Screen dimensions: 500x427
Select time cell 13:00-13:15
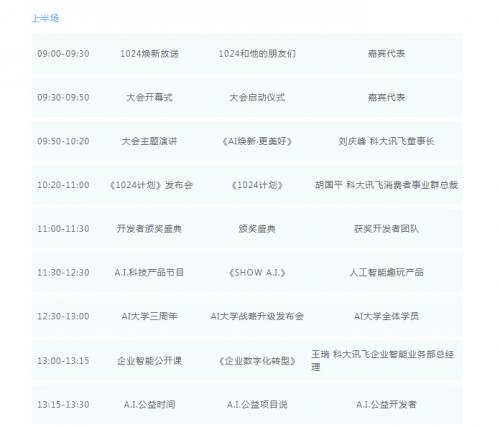pyautogui.click(x=63, y=361)
